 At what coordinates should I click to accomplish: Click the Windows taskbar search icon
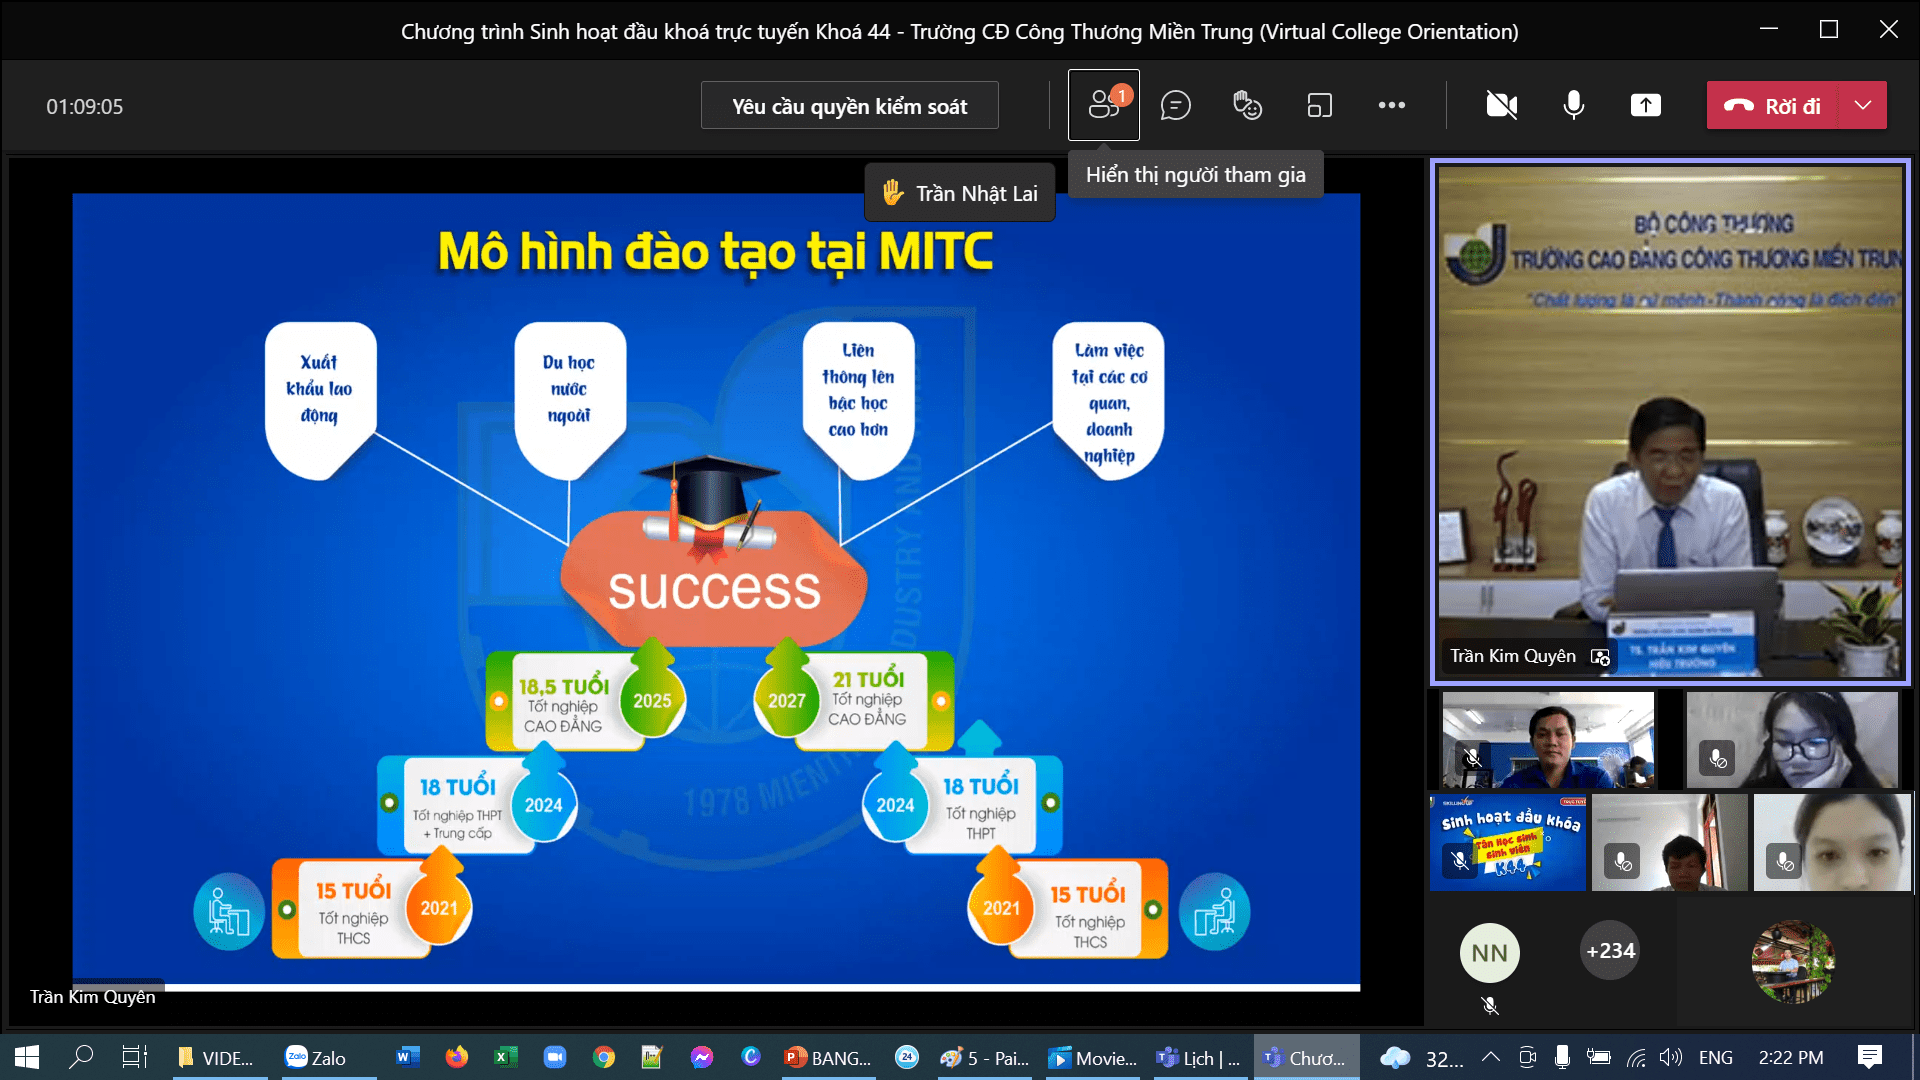pos(81,1057)
